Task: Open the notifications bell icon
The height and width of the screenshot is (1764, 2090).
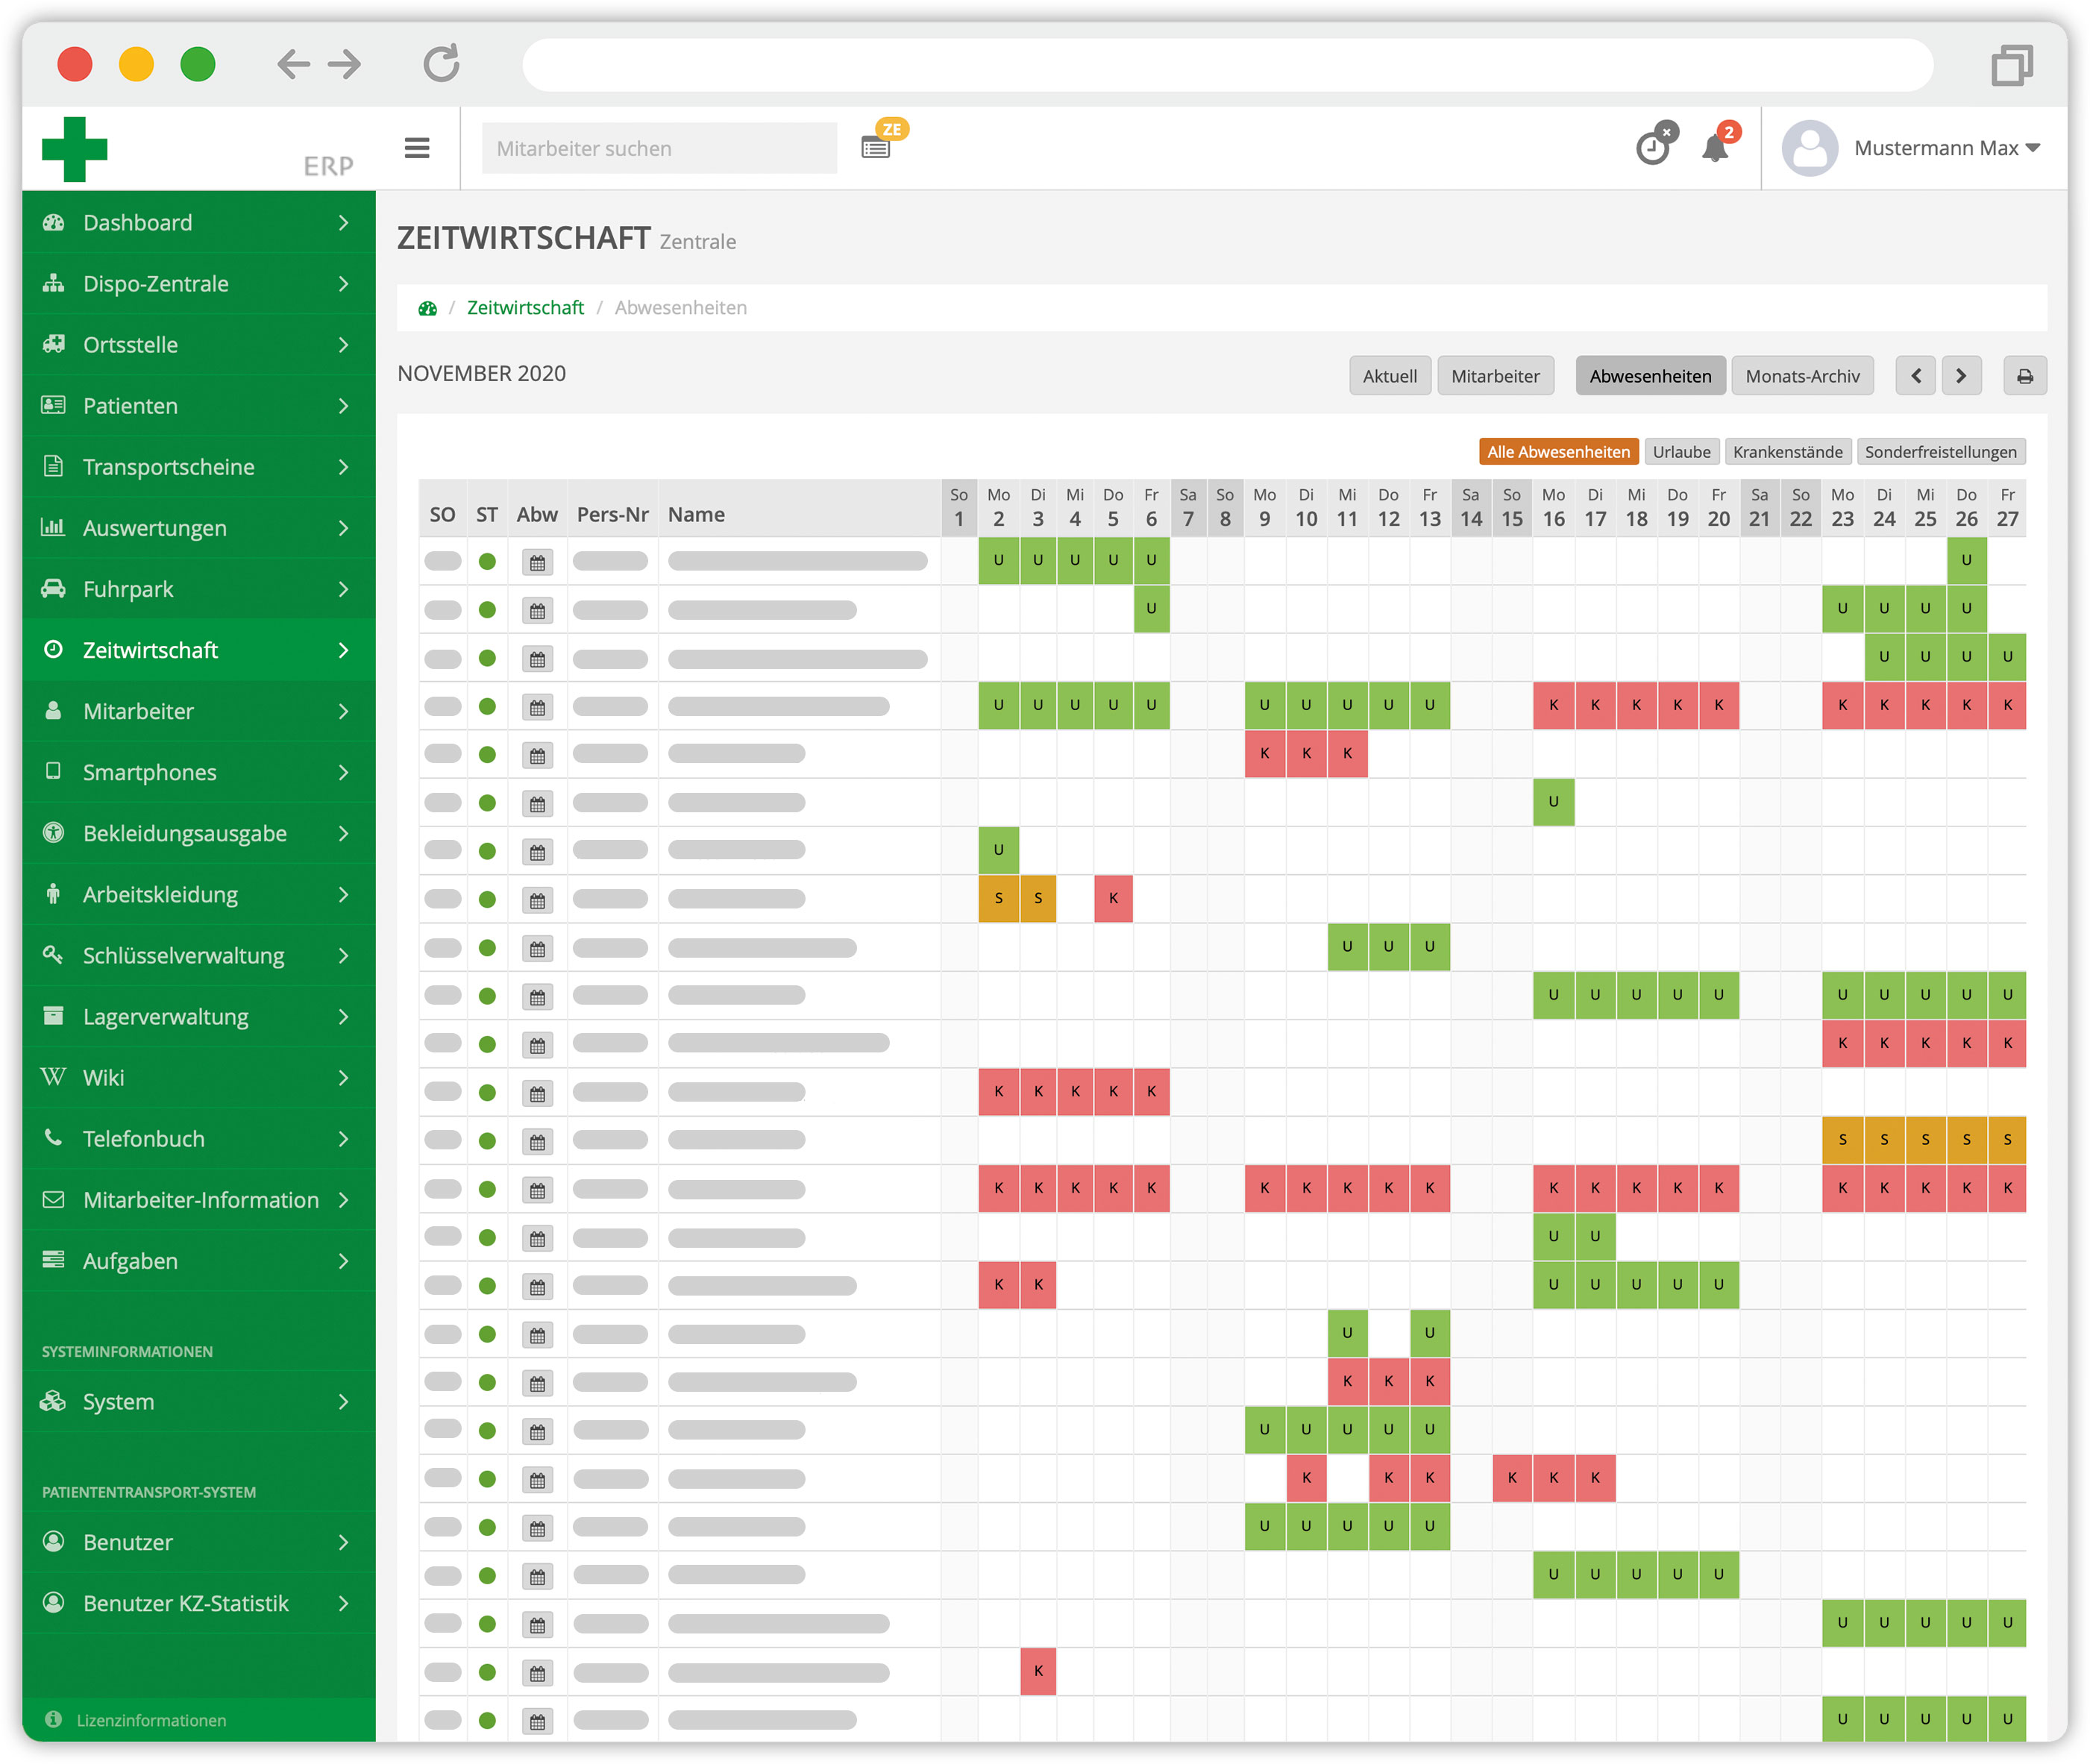Action: pos(1716,148)
